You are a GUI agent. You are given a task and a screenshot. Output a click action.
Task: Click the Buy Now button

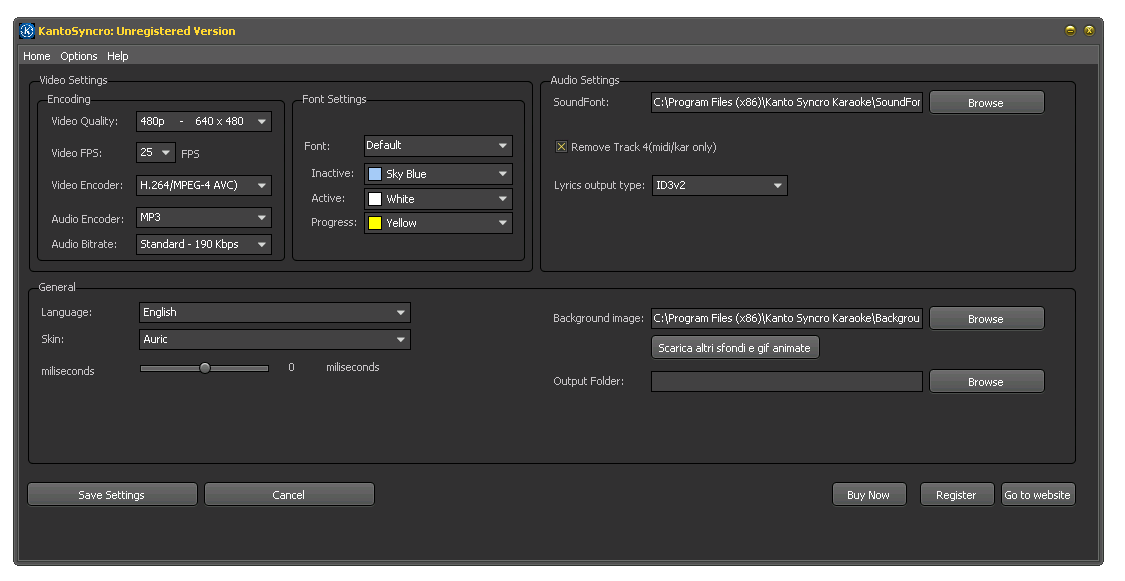pyautogui.click(x=869, y=494)
